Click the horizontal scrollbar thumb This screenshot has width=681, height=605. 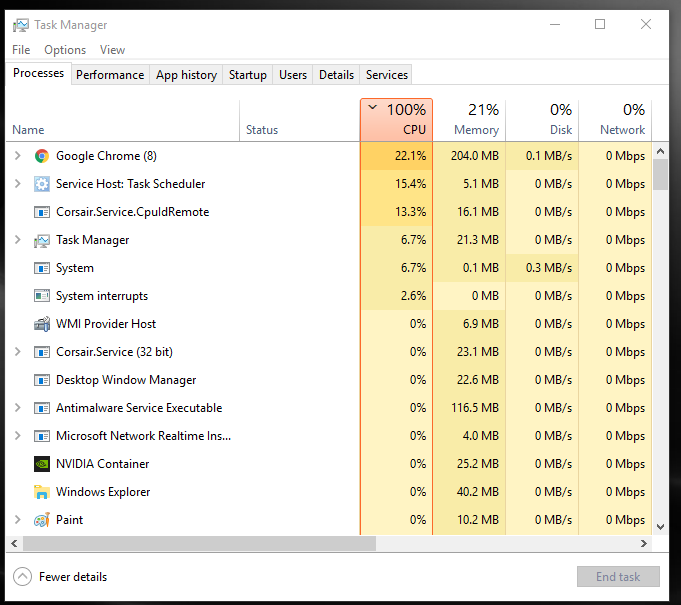[199, 543]
